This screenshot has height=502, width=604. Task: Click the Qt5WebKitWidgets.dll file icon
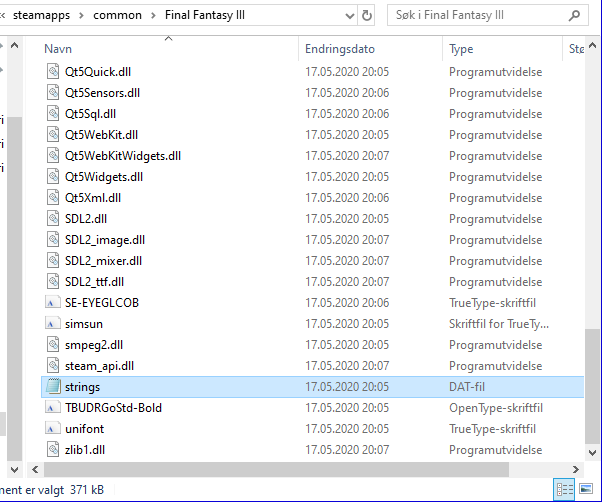[53, 156]
